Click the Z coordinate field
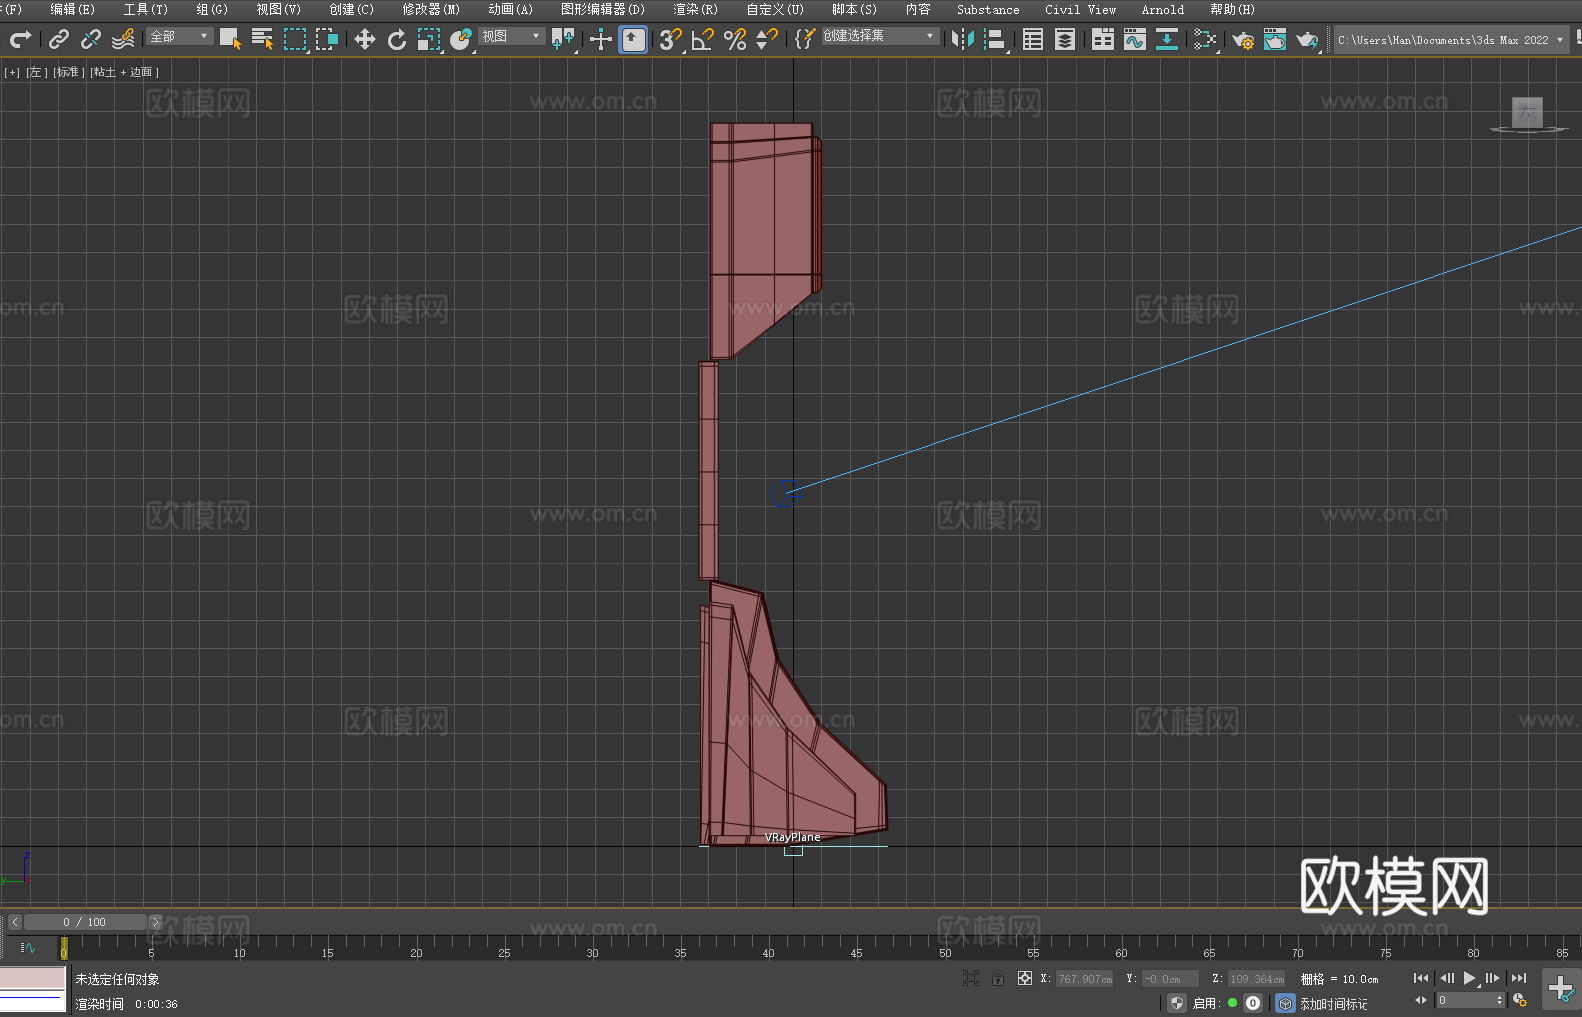Image resolution: width=1582 pixels, height=1017 pixels. click(x=1256, y=979)
